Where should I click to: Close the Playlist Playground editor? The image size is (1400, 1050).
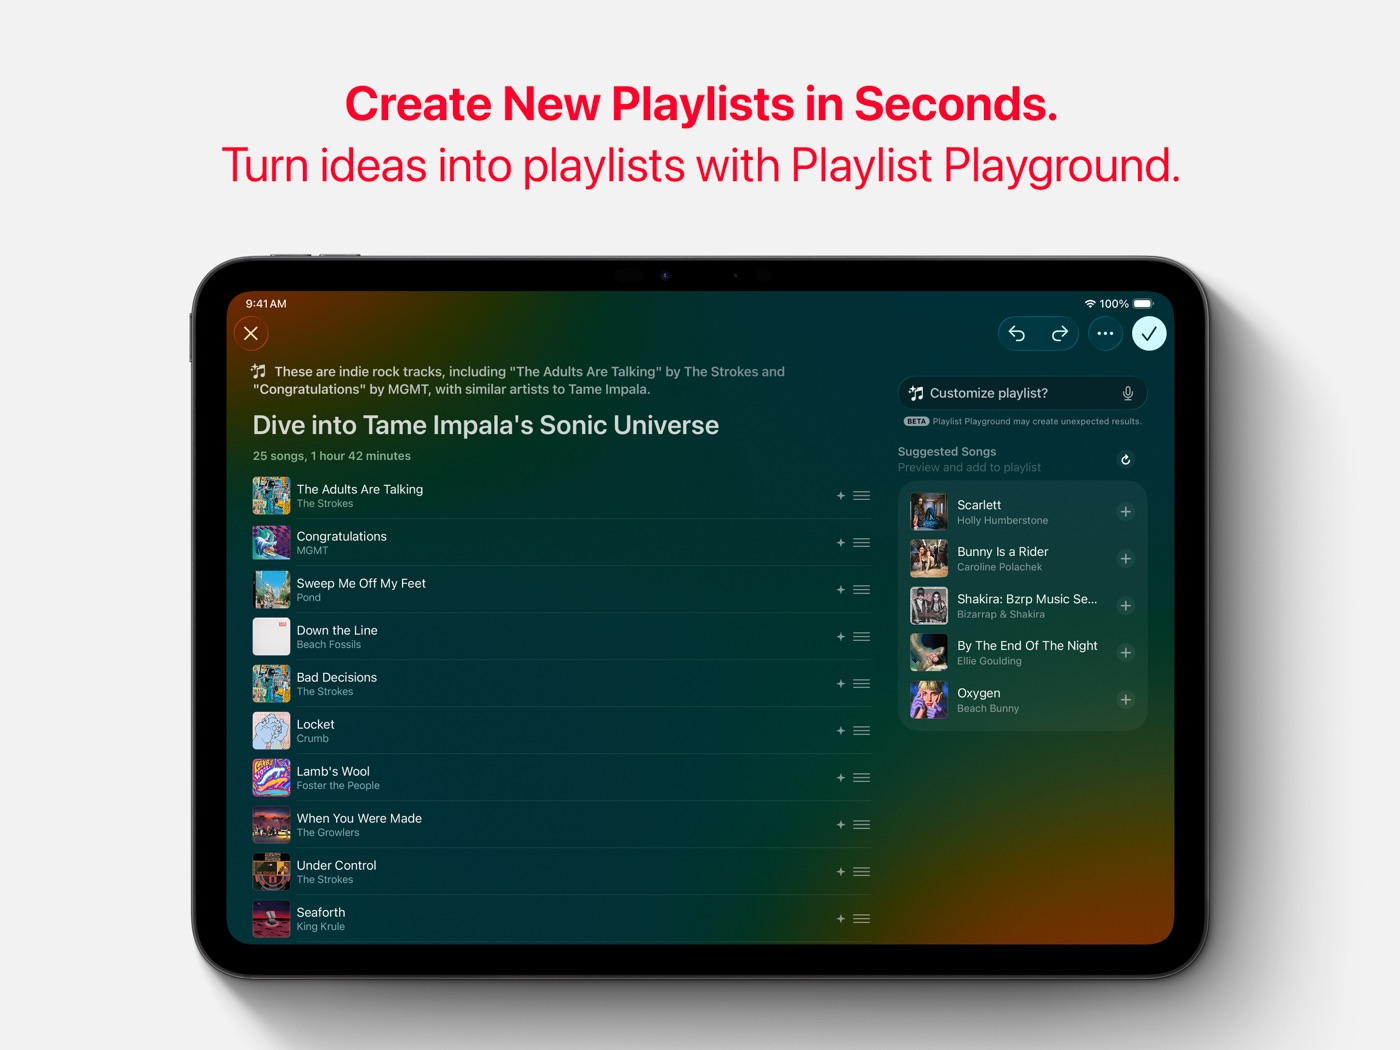251,333
